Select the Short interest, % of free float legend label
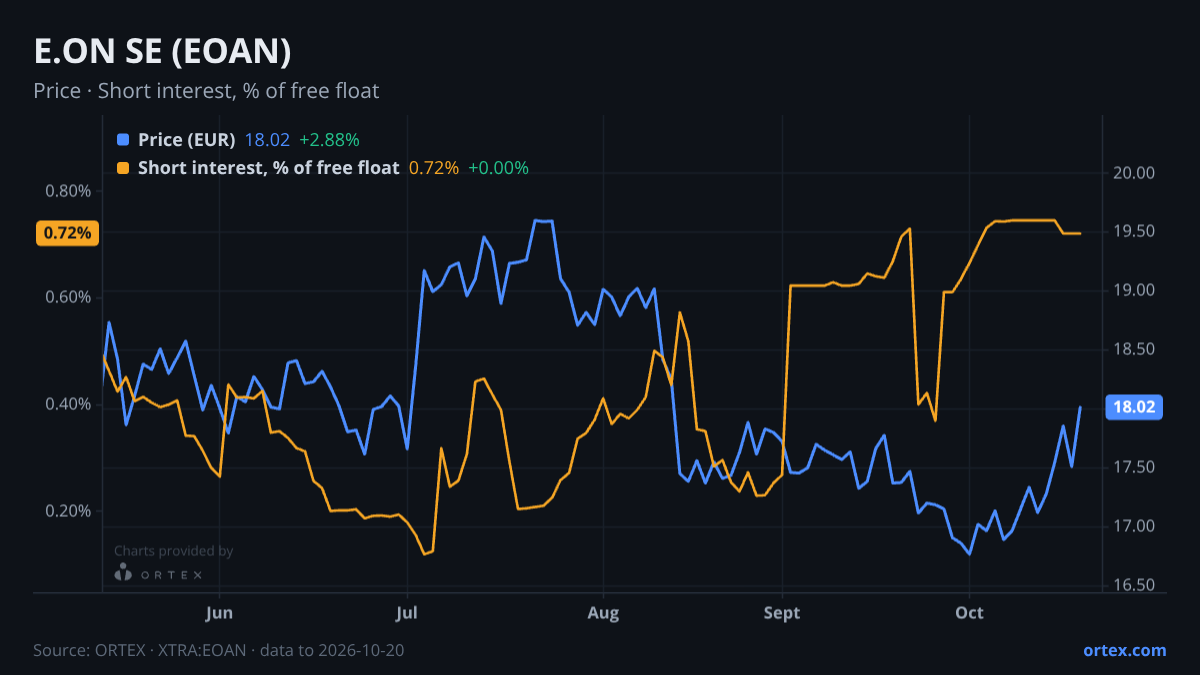Viewport: 1200px width, 675px height. [268, 168]
